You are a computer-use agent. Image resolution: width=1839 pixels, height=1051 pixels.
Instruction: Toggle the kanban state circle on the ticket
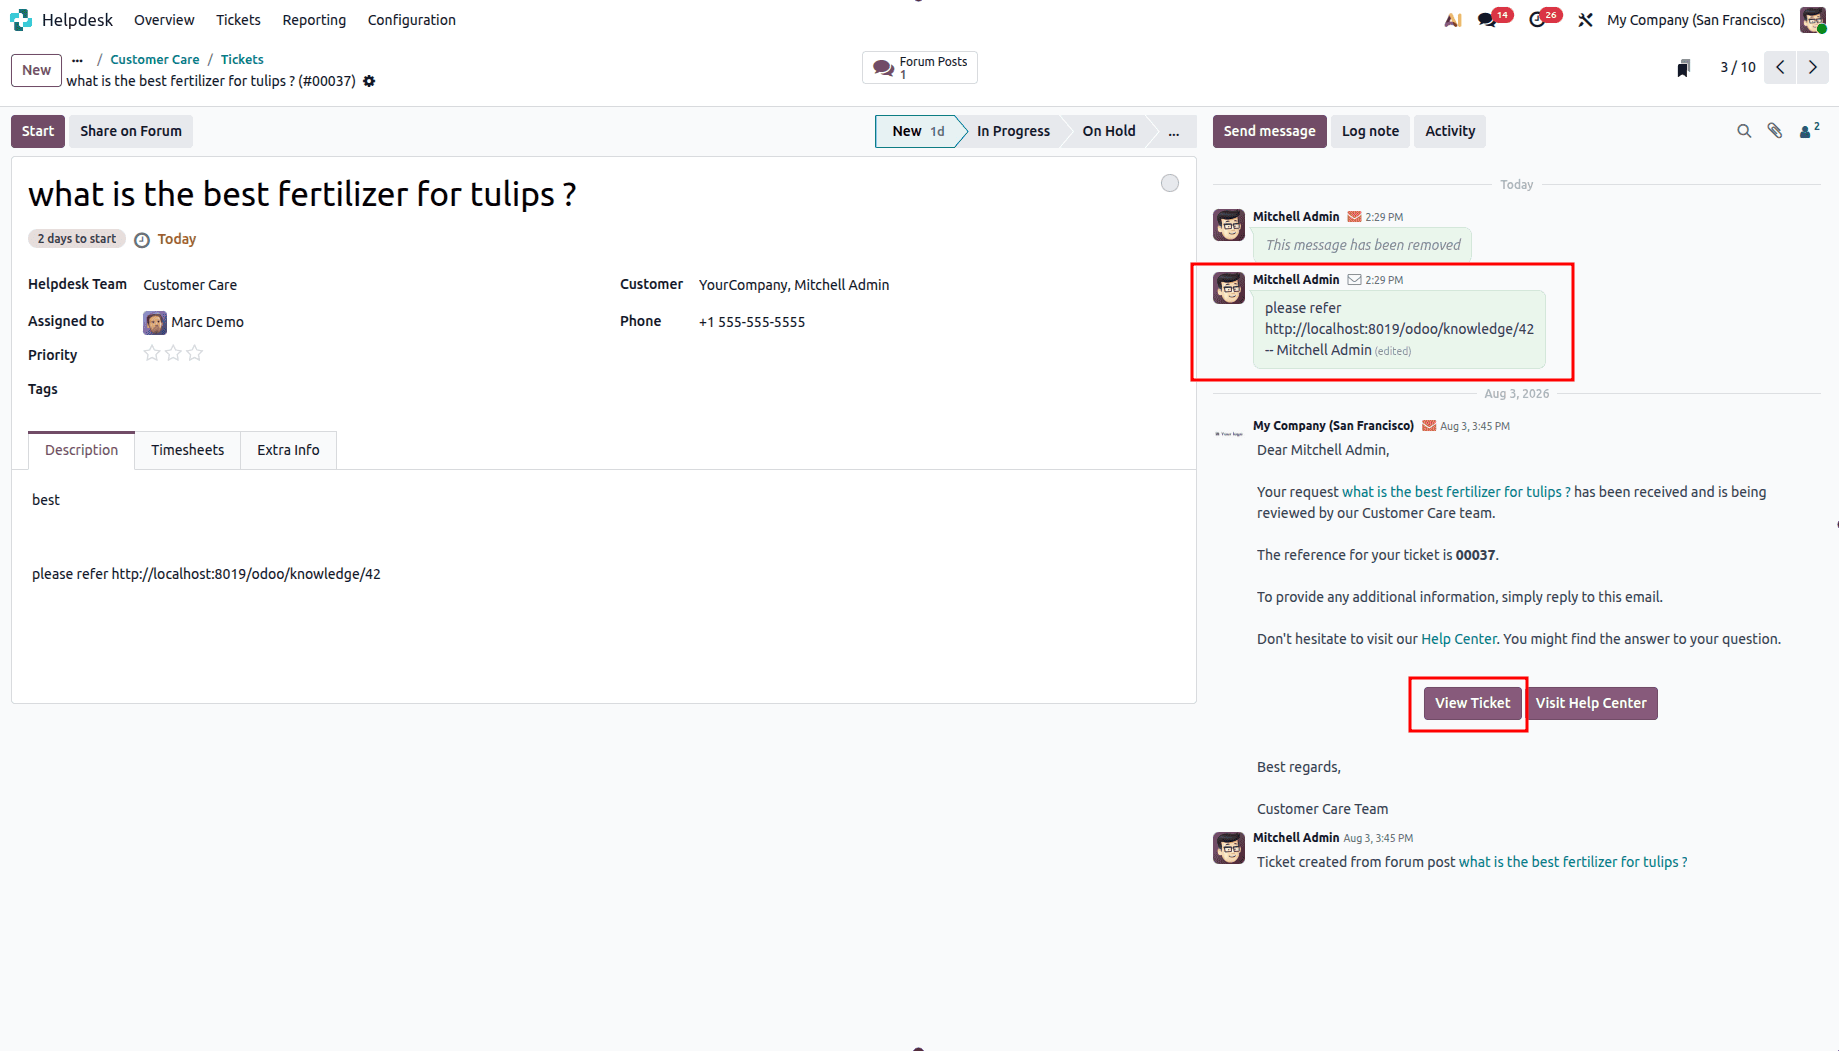tap(1170, 183)
